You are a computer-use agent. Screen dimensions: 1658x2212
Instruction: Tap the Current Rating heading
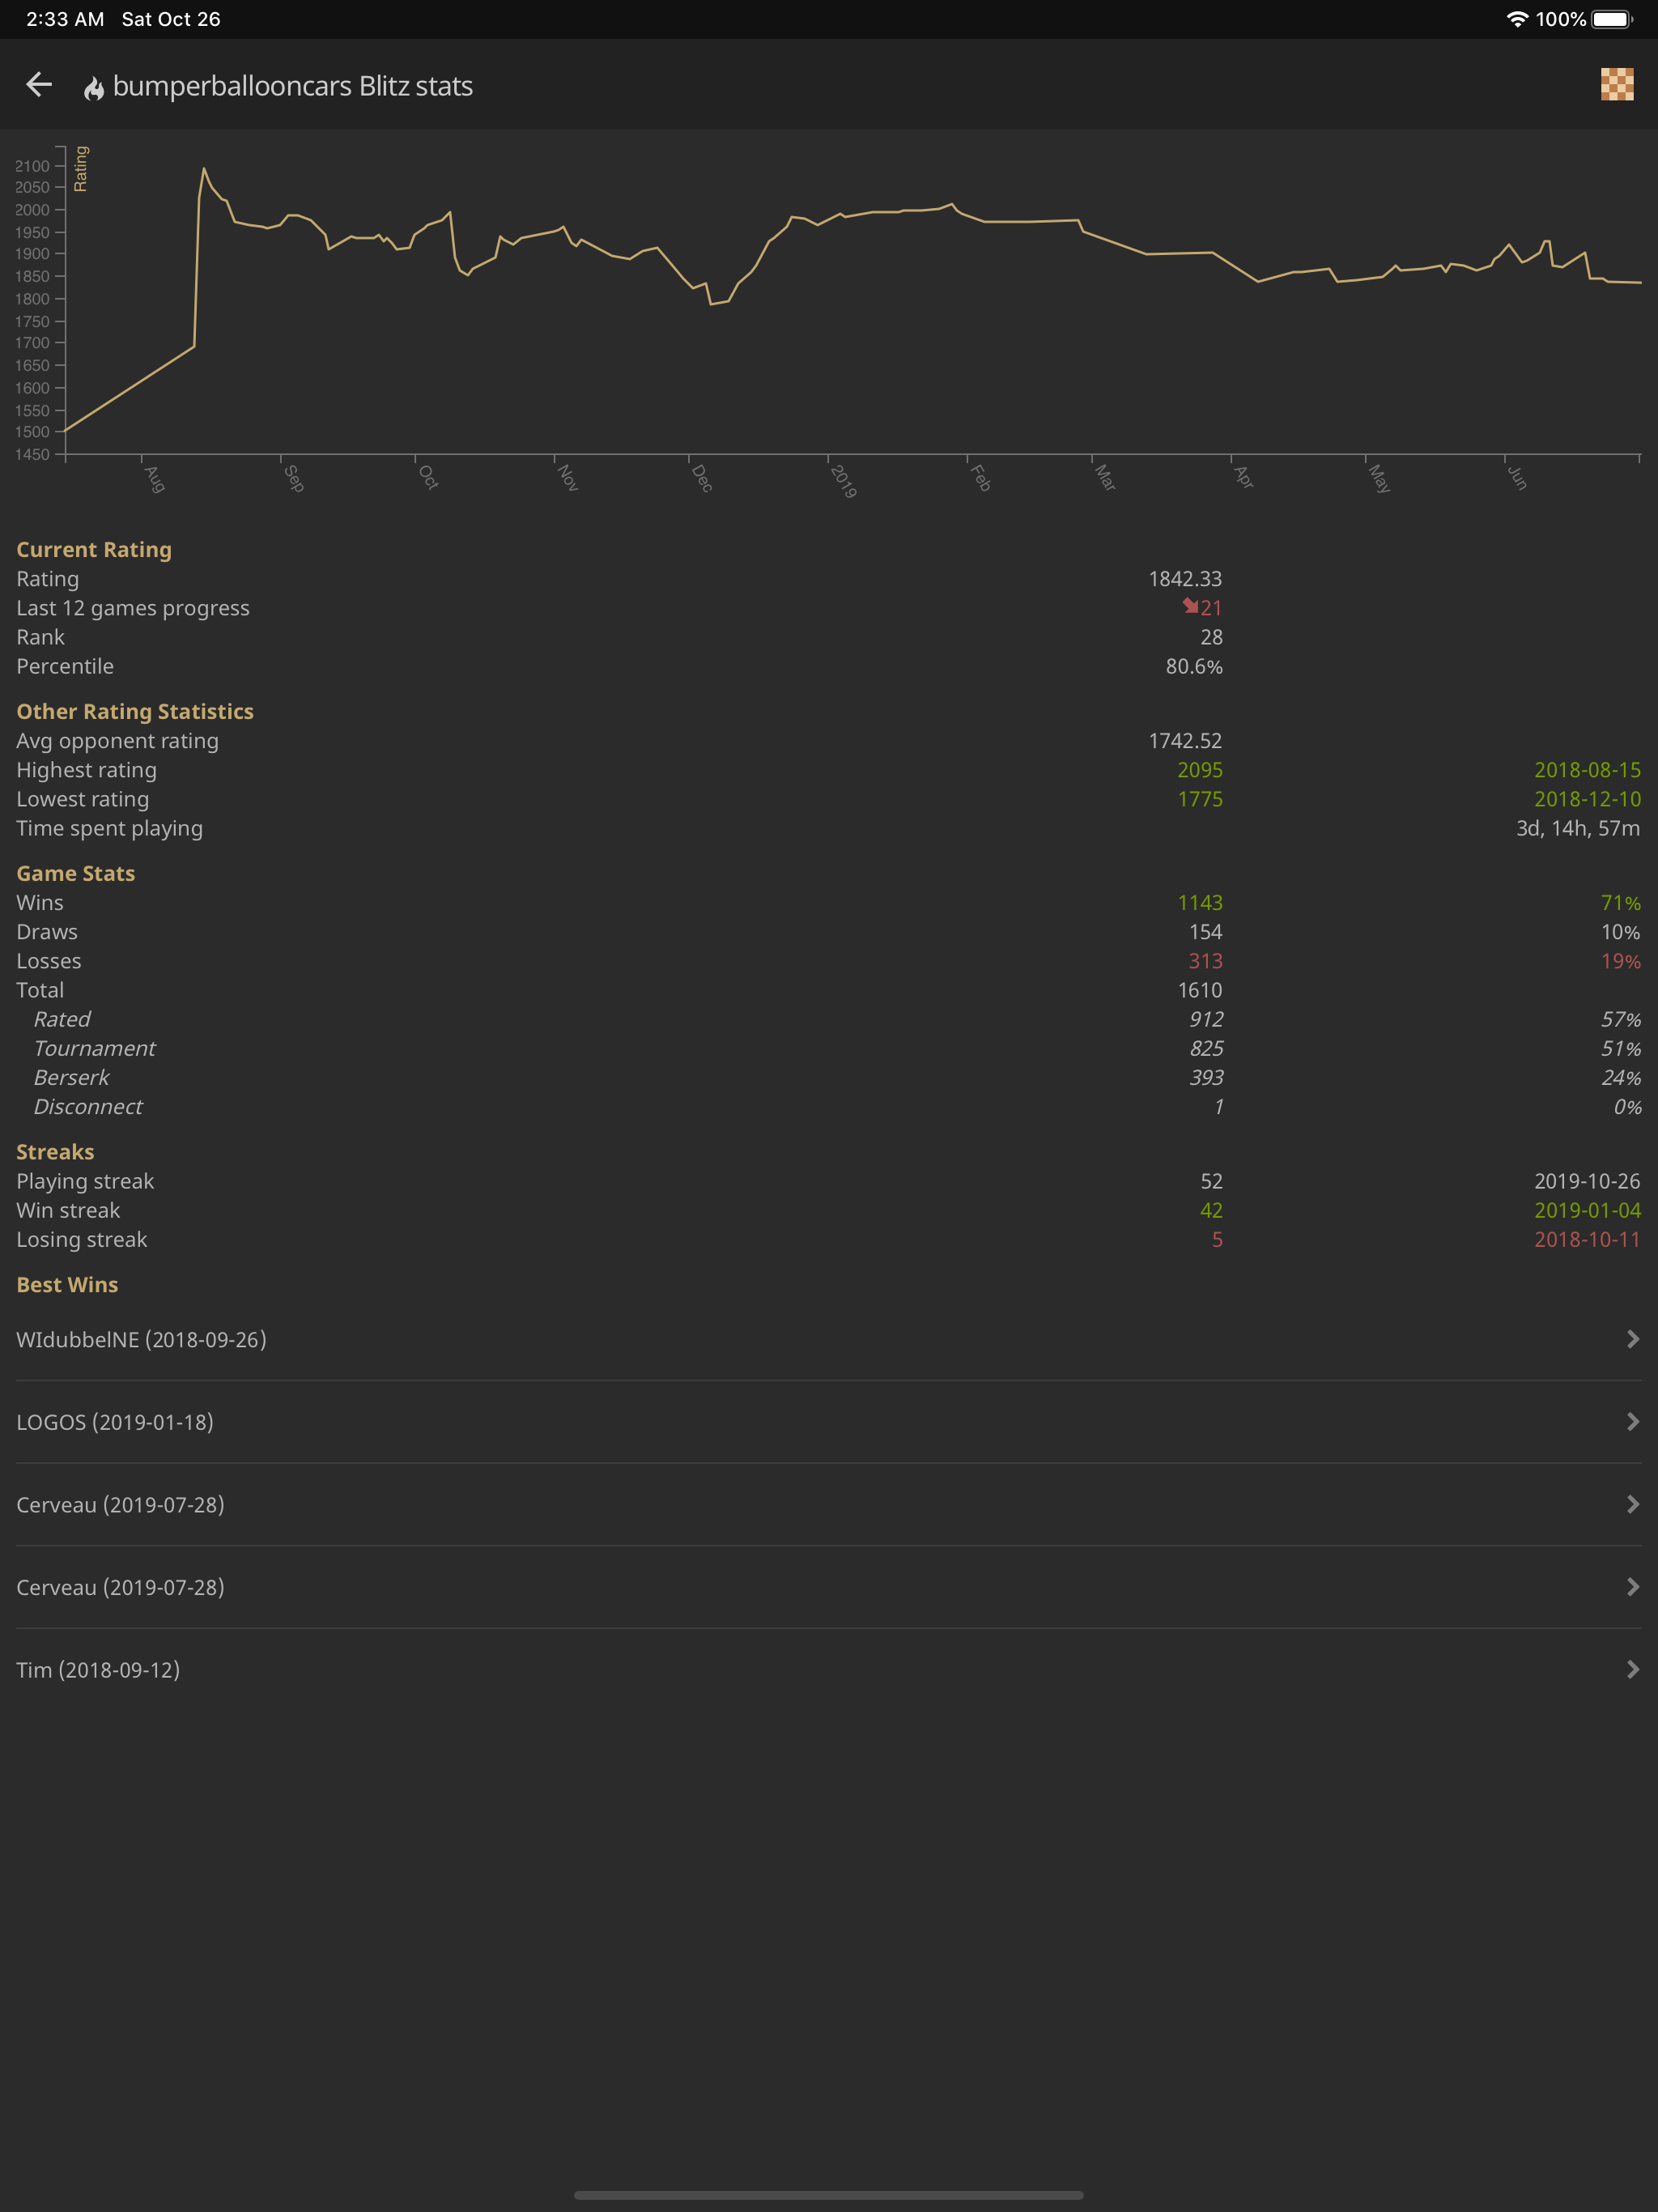pyautogui.click(x=94, y=550)
